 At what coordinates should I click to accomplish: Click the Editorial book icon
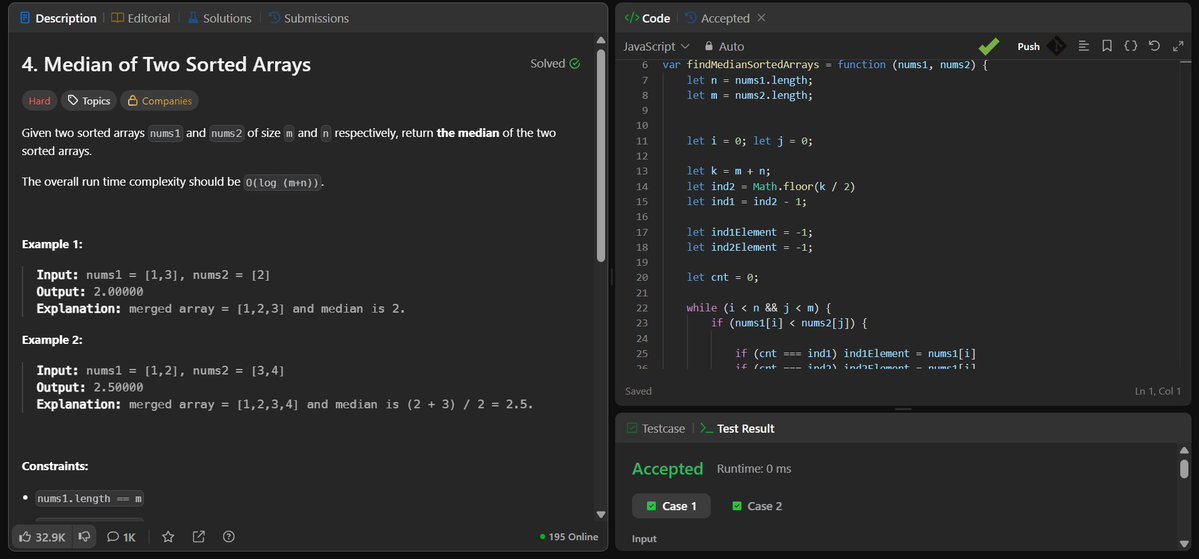point(117,18)
